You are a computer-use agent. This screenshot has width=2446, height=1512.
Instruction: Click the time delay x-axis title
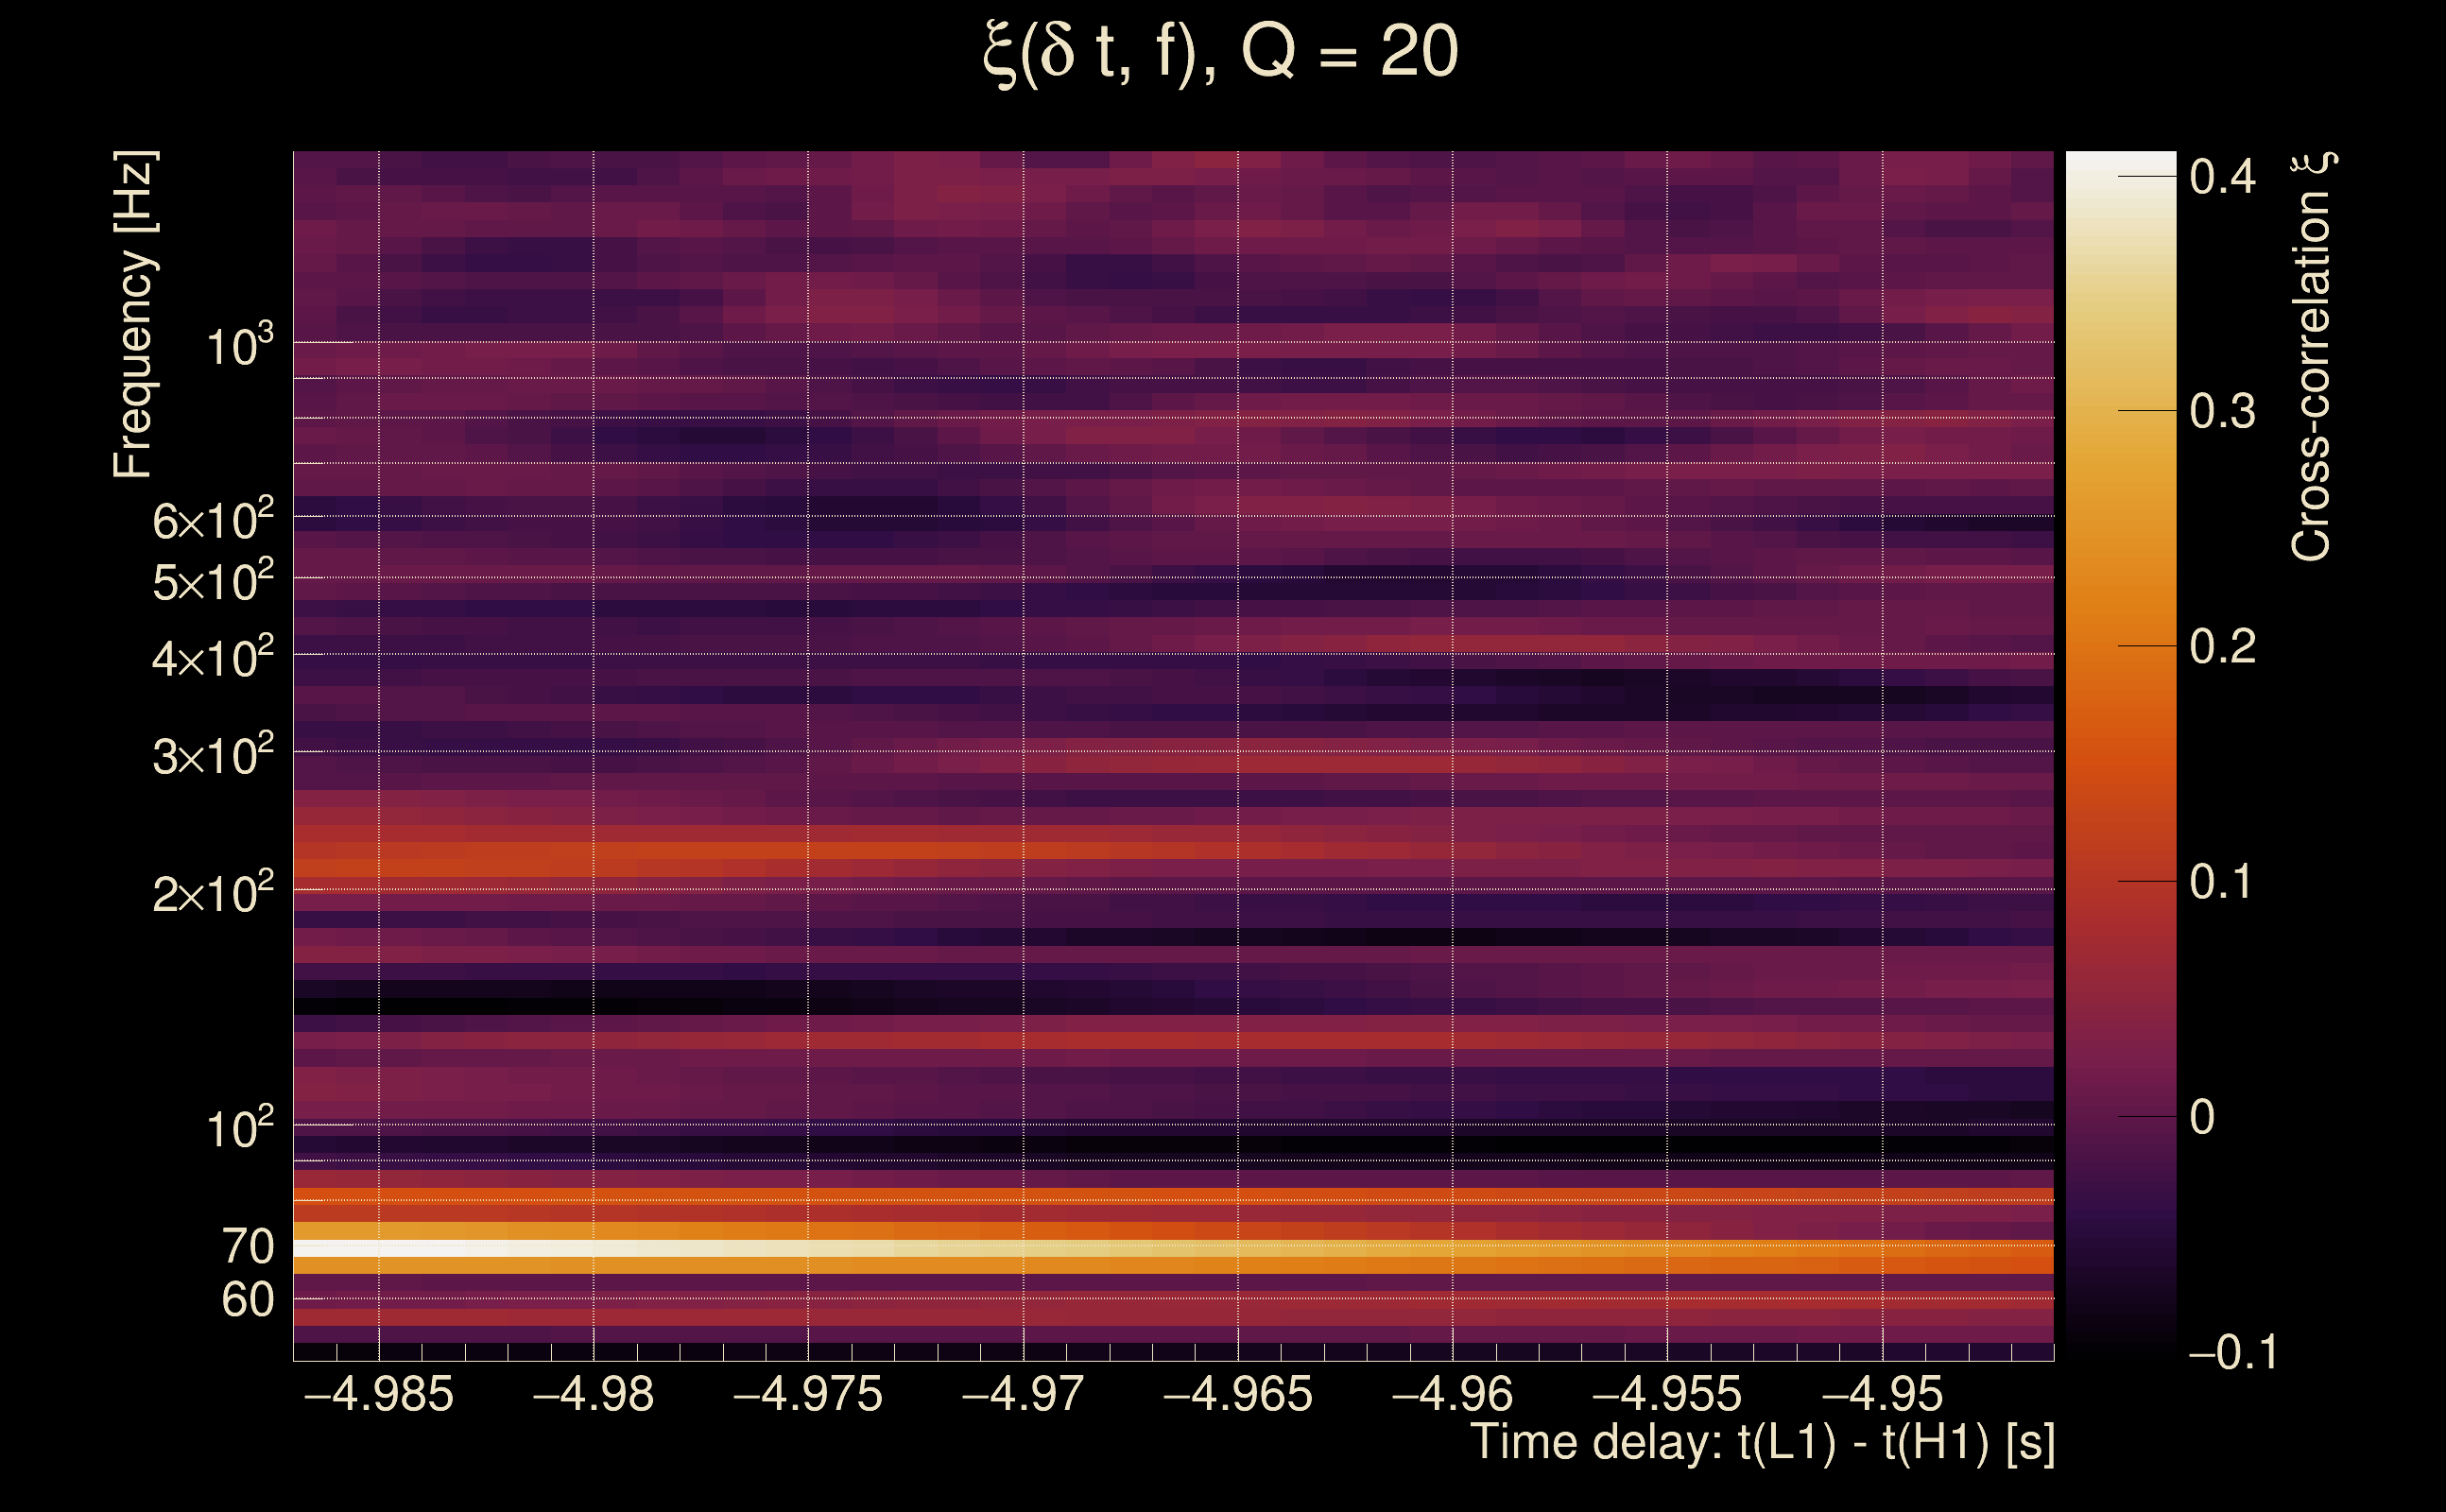1762,1443
